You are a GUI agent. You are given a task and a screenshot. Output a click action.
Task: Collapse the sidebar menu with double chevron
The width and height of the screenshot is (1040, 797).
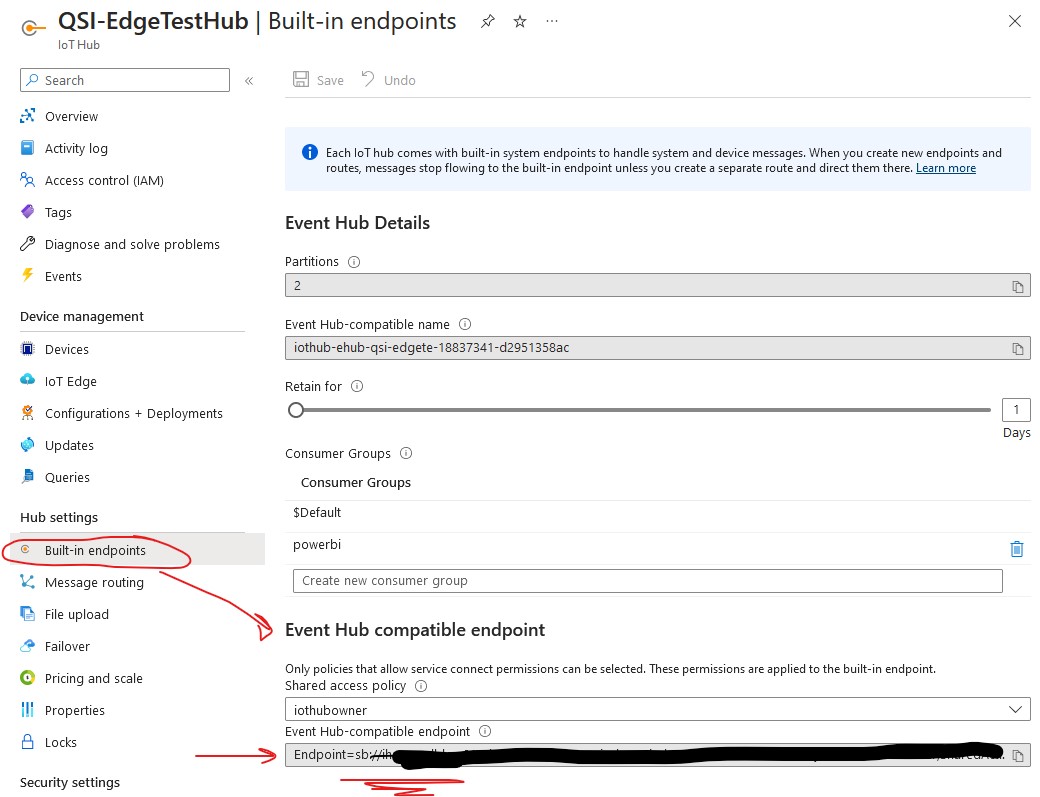tap(249, 81)
